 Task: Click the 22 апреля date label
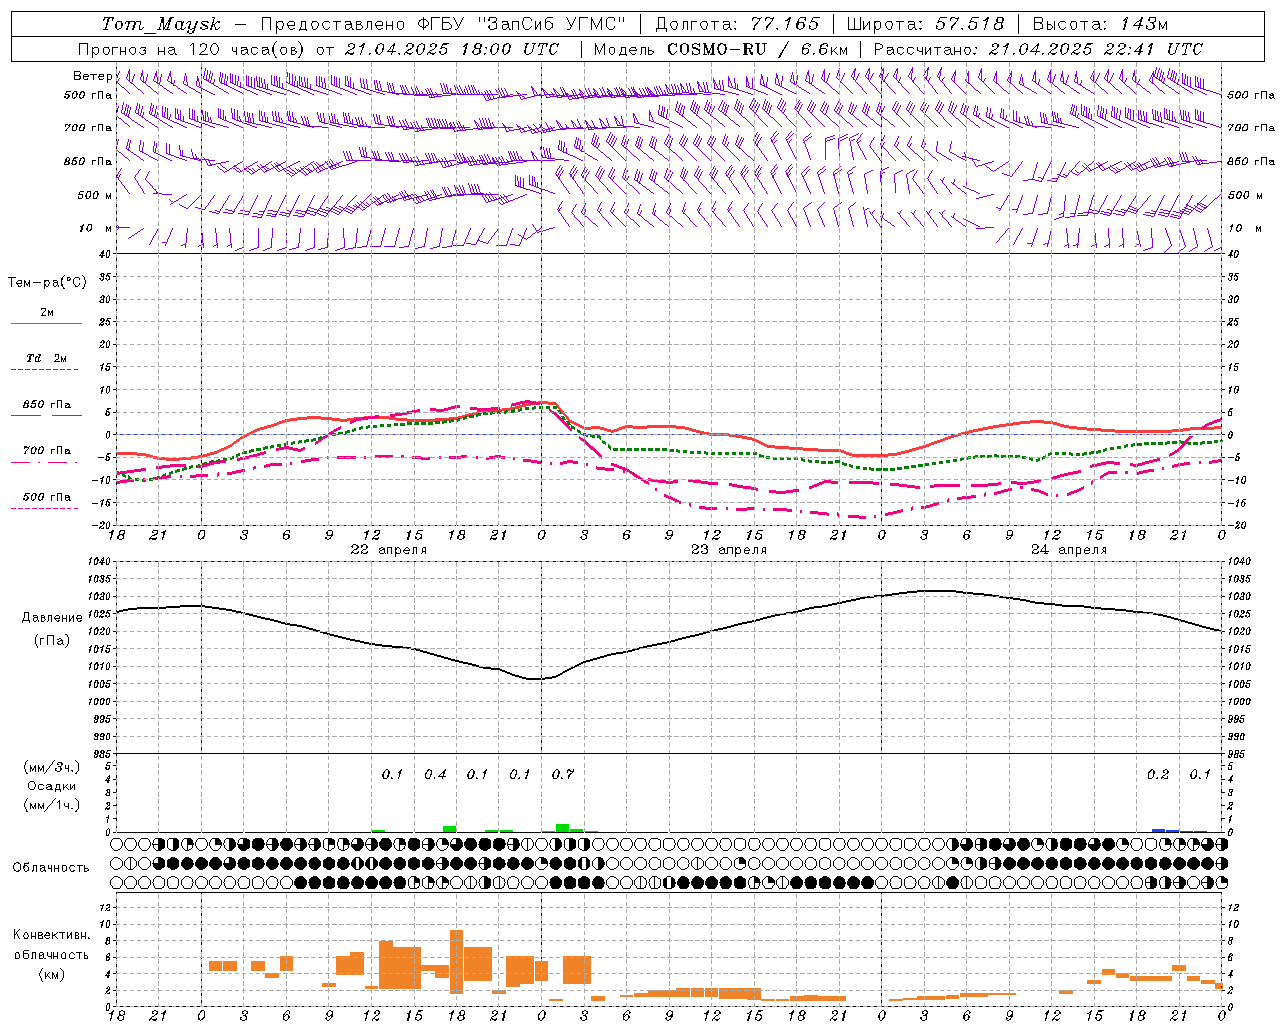388,550
